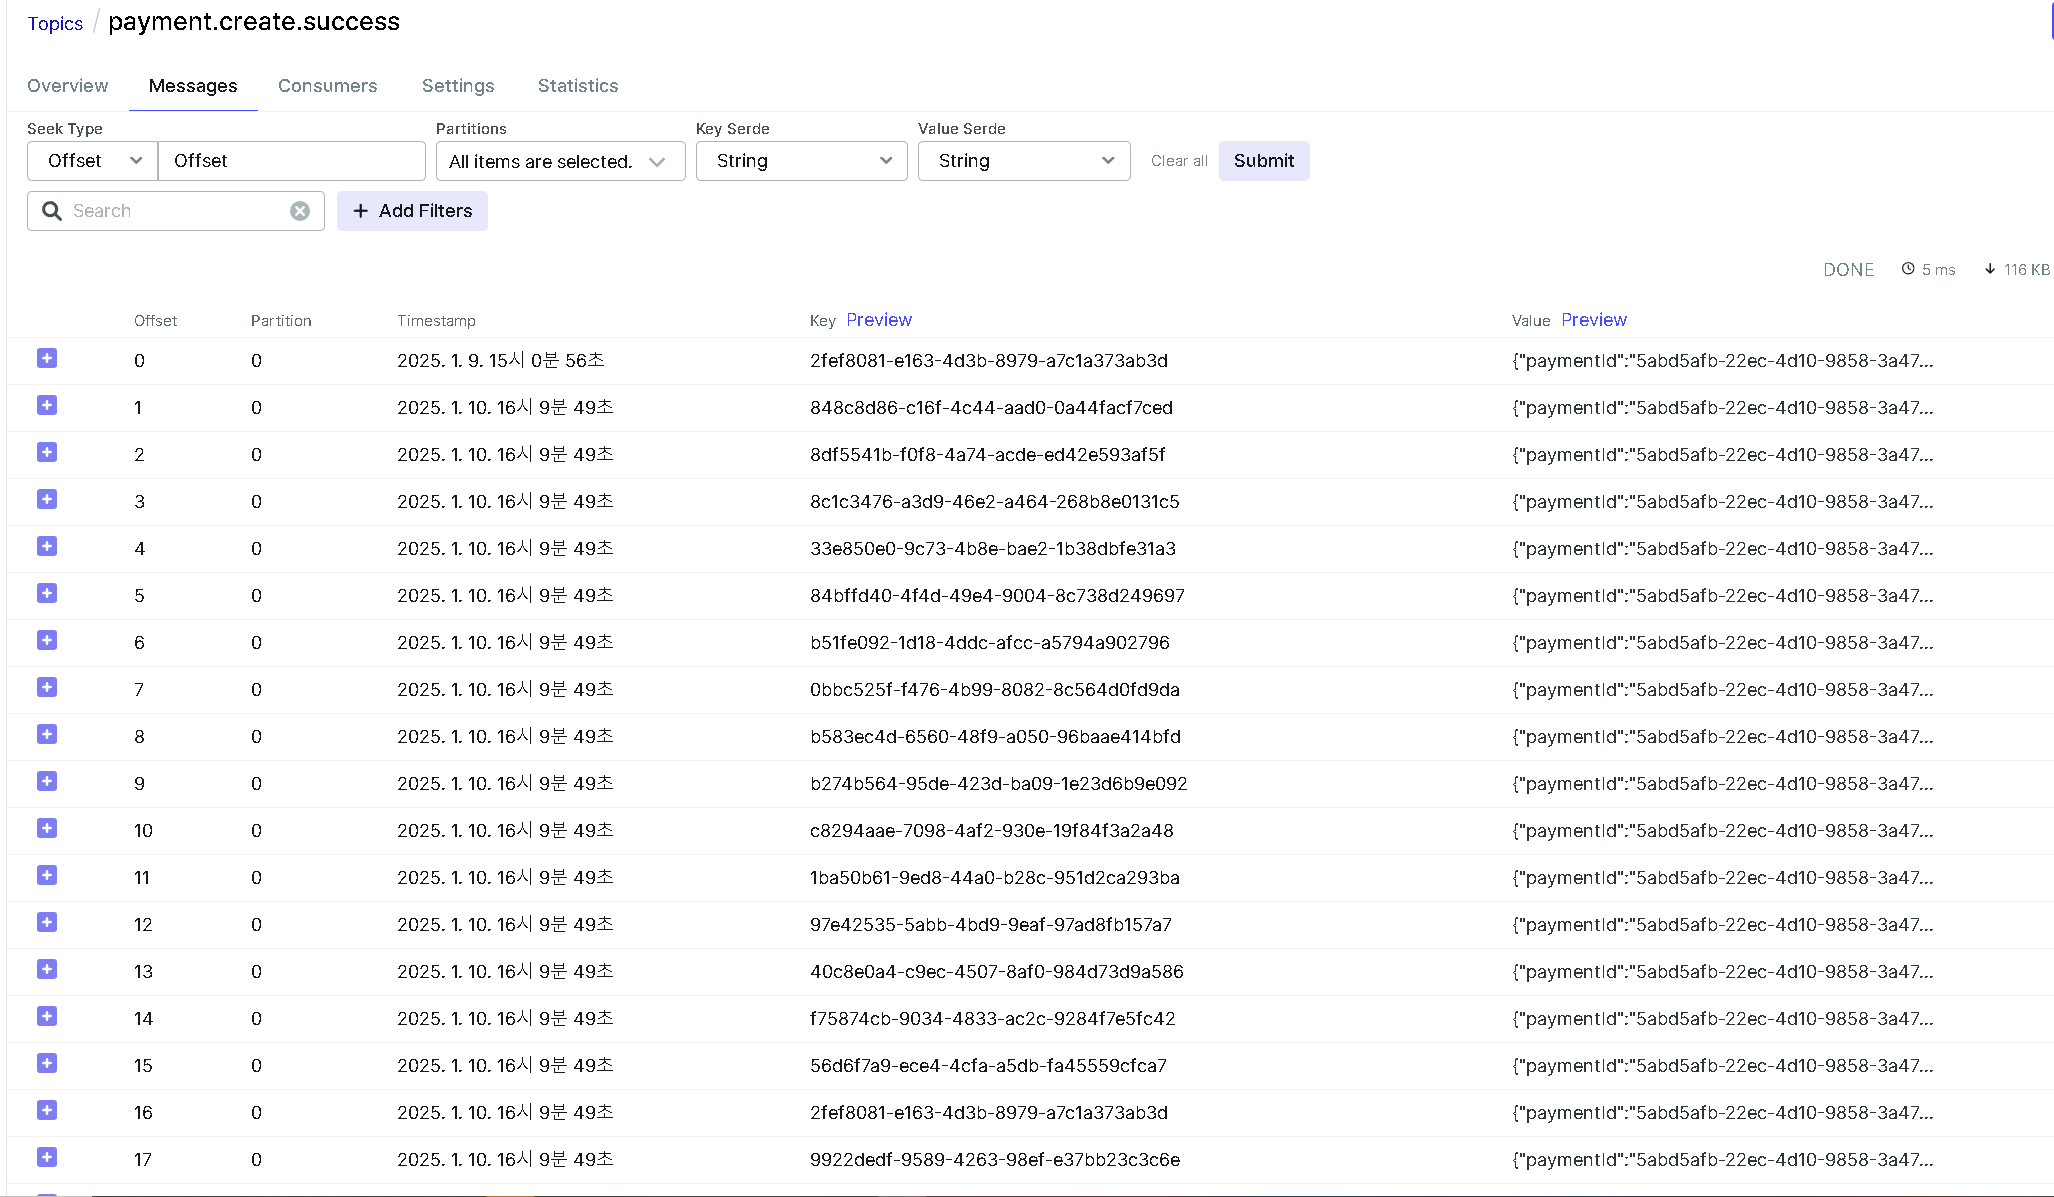Open the Settings tab
The image size is (2054, 1197).
(x=458, y=86)
